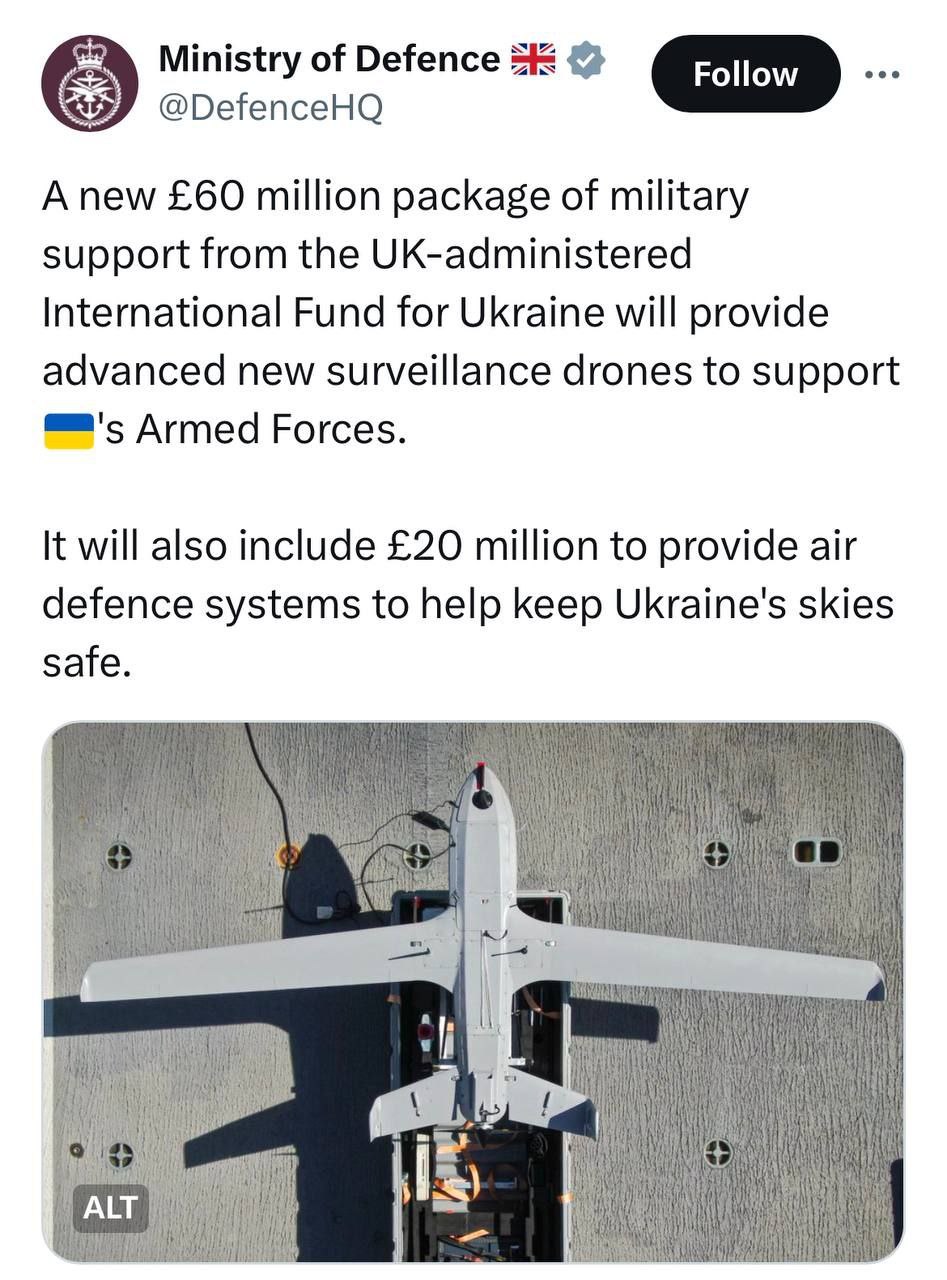Show the image ALT description badge

109,1208
